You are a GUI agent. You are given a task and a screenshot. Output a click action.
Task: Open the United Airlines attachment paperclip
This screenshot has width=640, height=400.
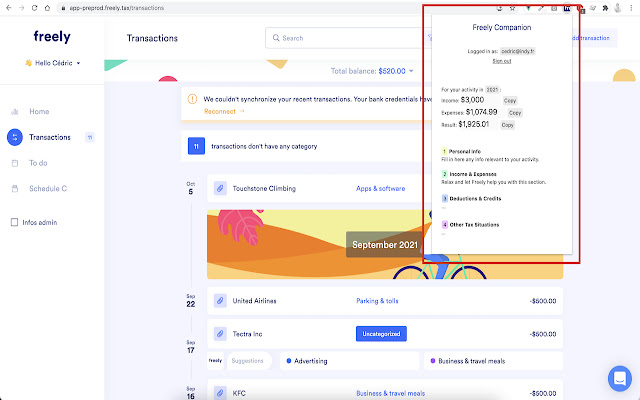[x=220, y=301]
